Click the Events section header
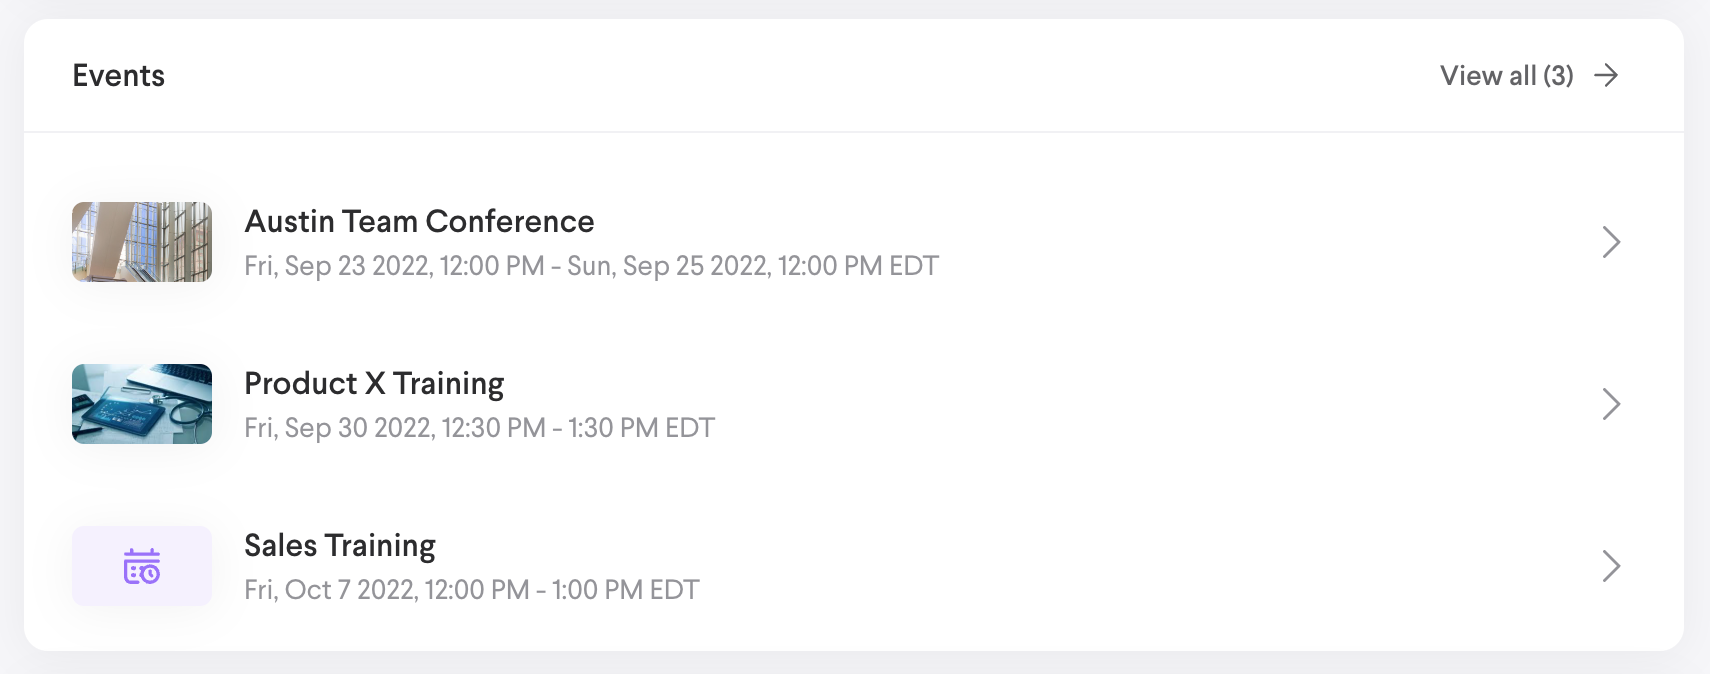 [x=118, y=75]
